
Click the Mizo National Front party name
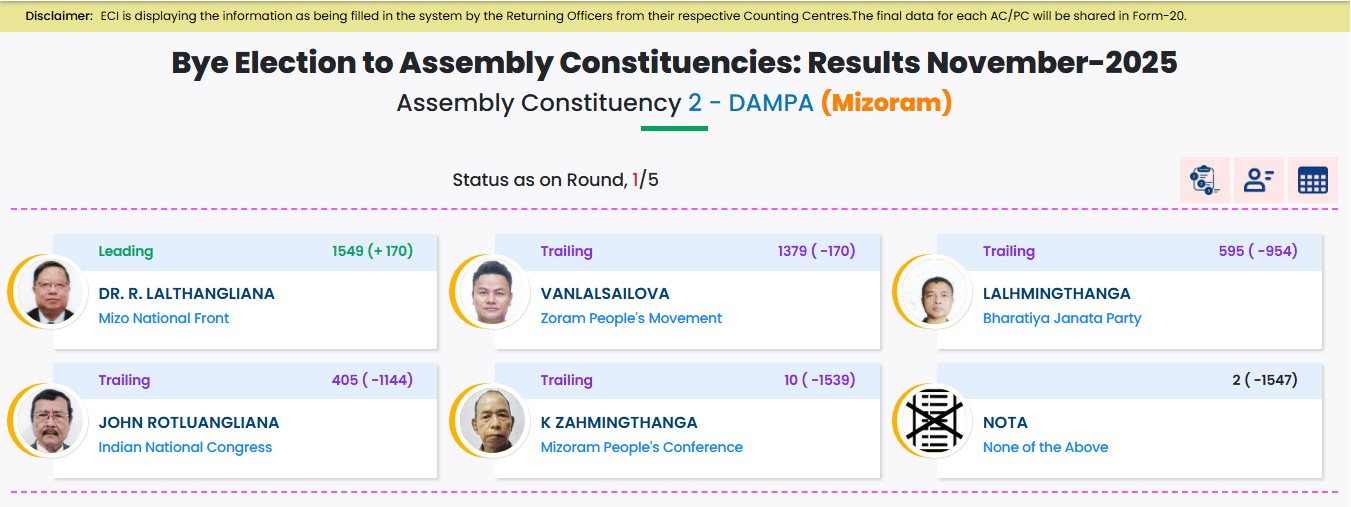164,318
